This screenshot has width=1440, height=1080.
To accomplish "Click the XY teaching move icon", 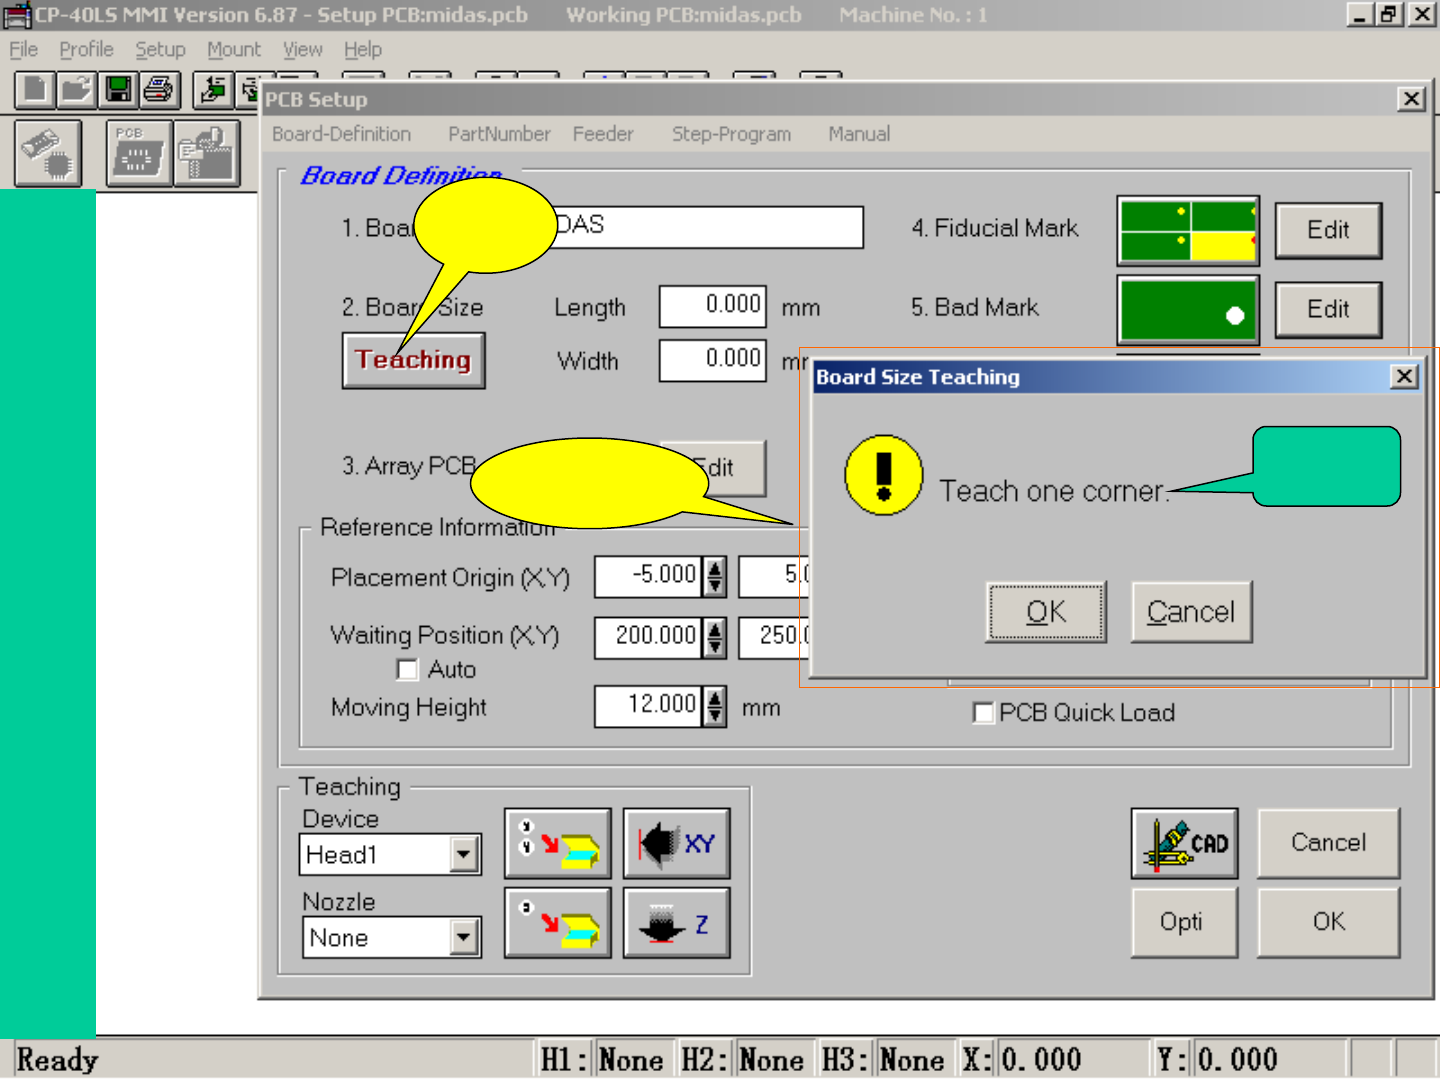I will pos(676,843).
